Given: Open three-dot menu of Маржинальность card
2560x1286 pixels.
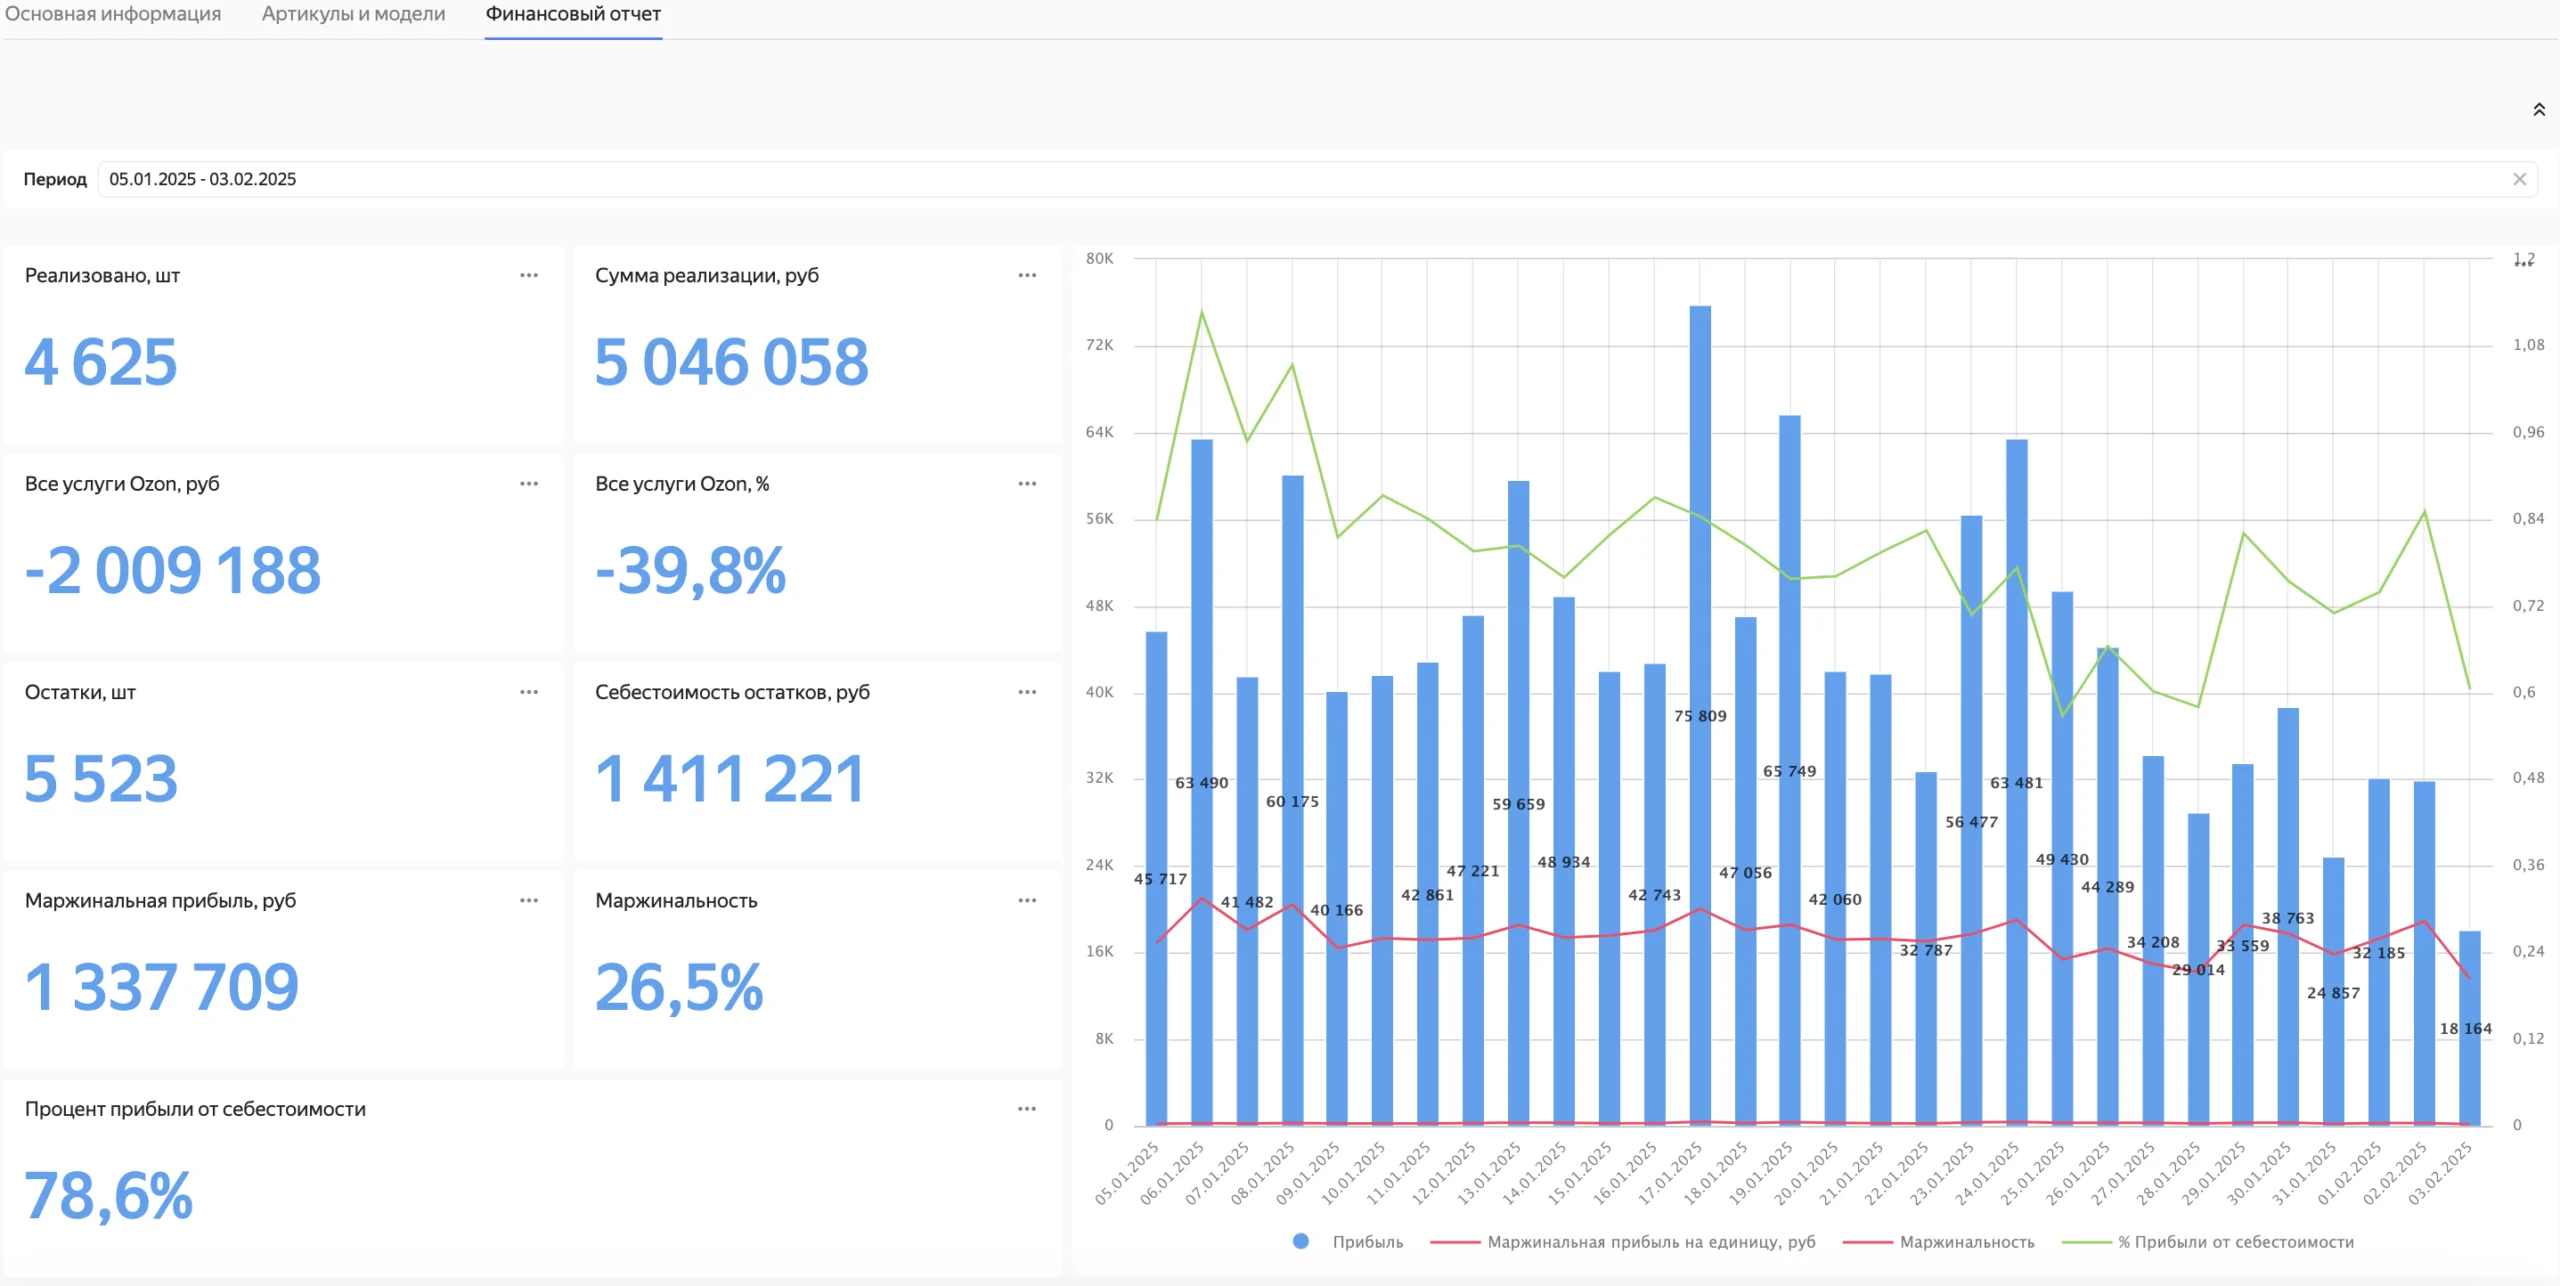Looking at the screenshot, I should (1027, 901).
